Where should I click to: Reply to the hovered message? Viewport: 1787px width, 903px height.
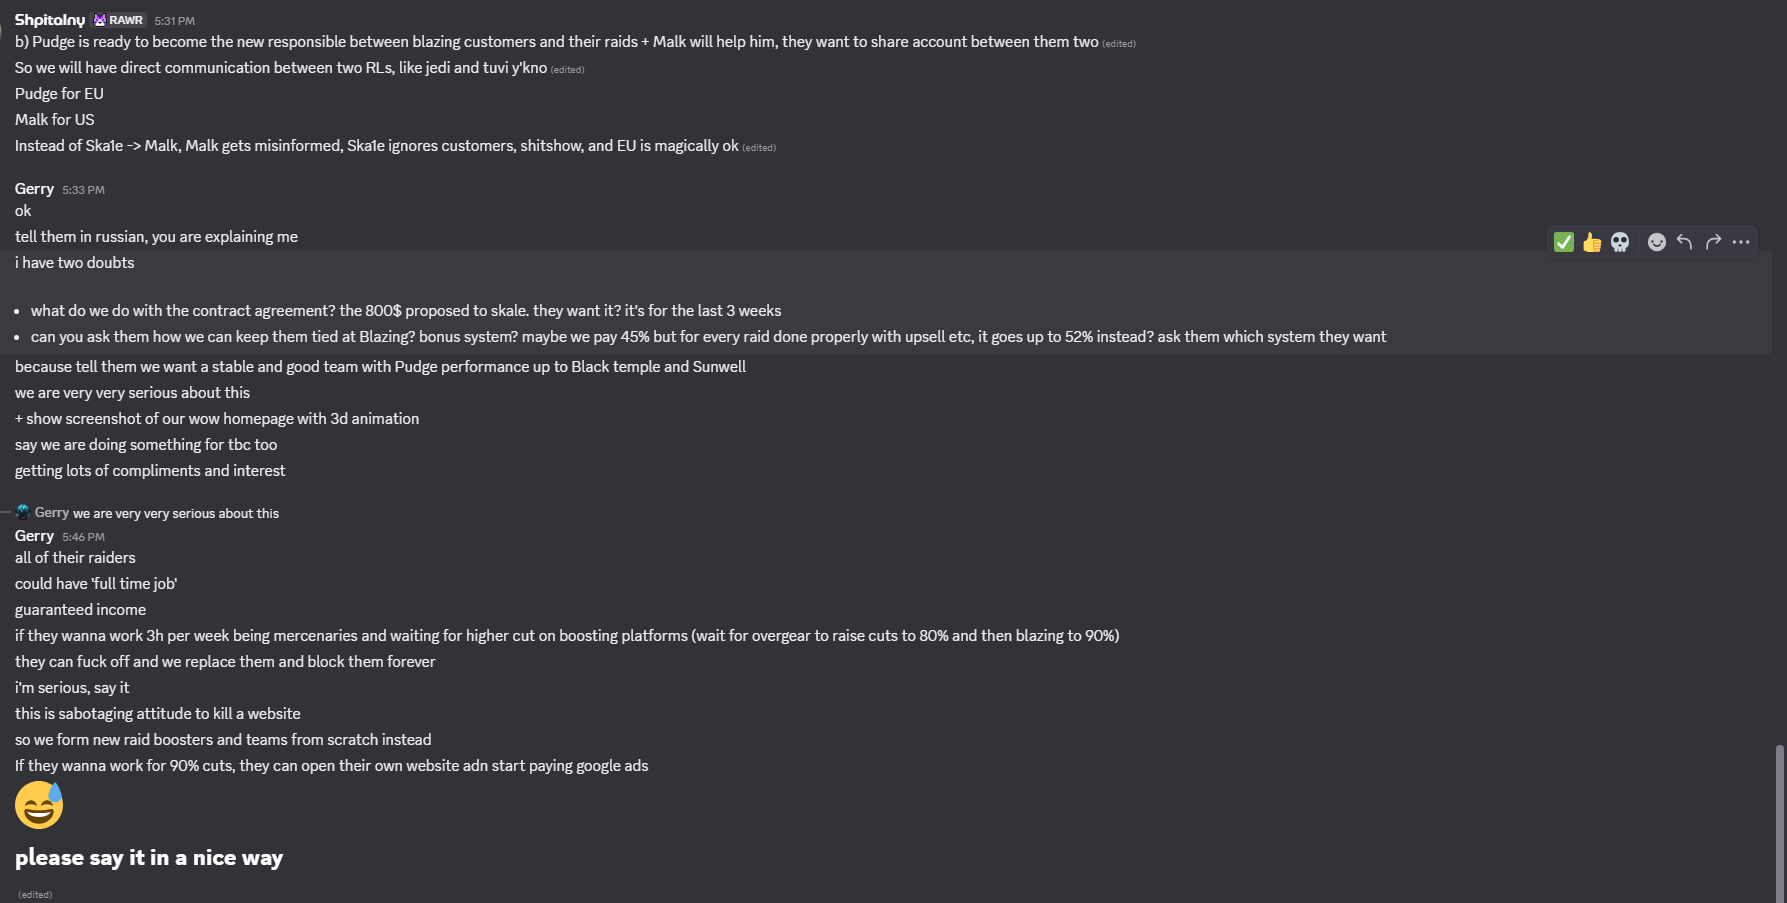point(1685,242)
